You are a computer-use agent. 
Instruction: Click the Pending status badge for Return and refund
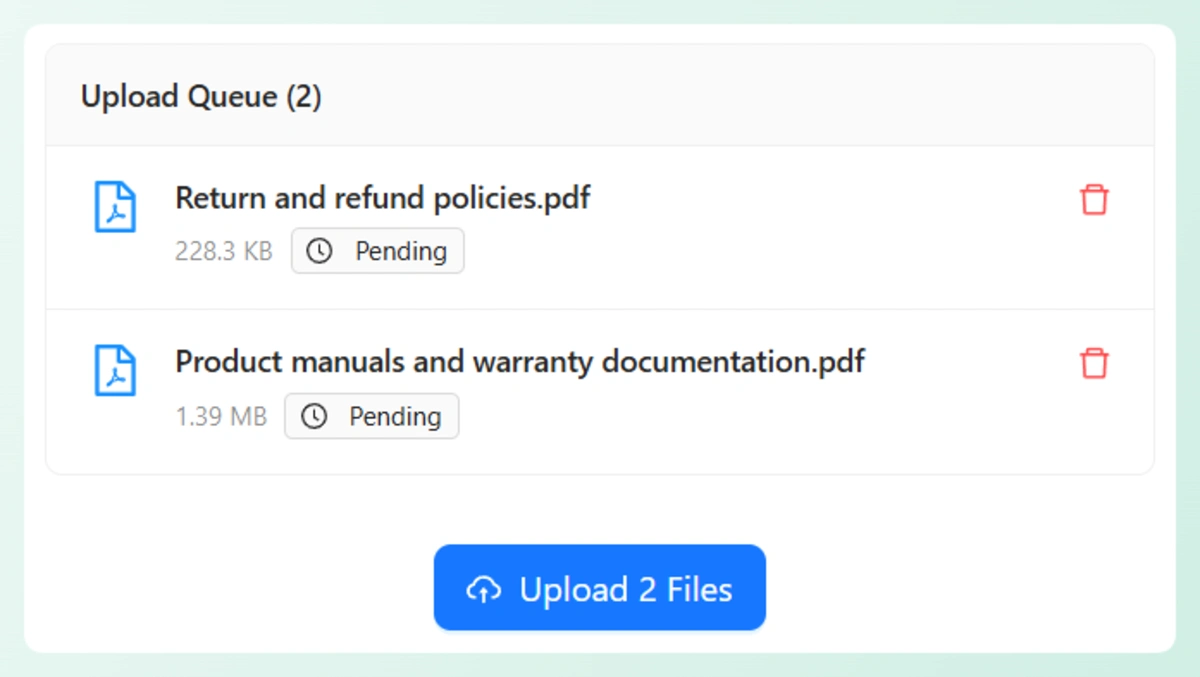(x=378, y=251)
